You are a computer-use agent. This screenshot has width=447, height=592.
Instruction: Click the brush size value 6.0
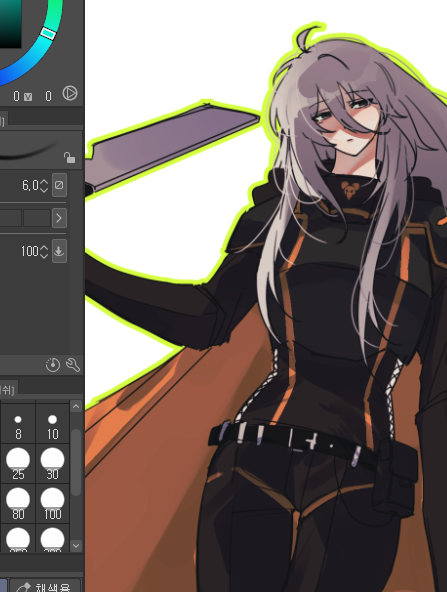pyautogui.click(x=30, y=185)
